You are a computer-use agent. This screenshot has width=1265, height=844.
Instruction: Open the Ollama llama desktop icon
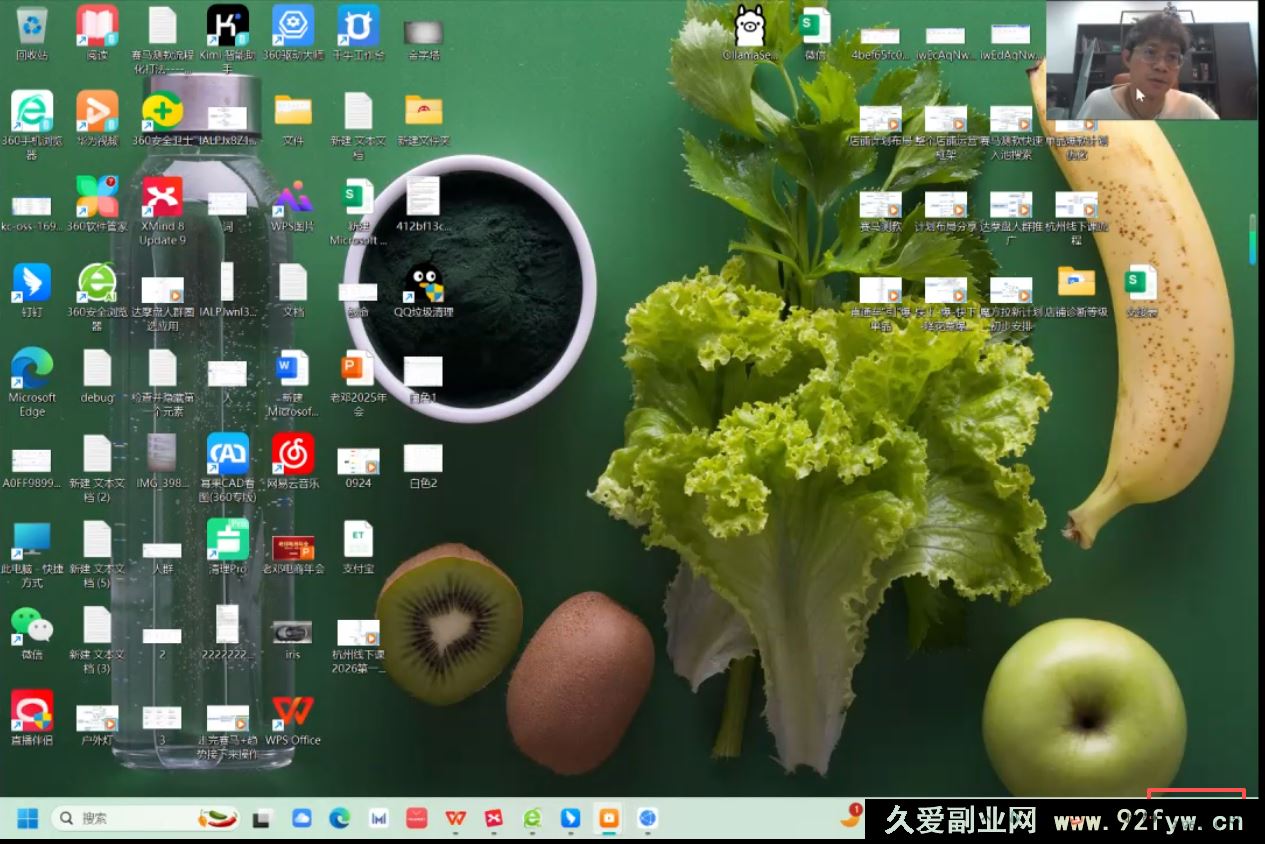point(750,27)
